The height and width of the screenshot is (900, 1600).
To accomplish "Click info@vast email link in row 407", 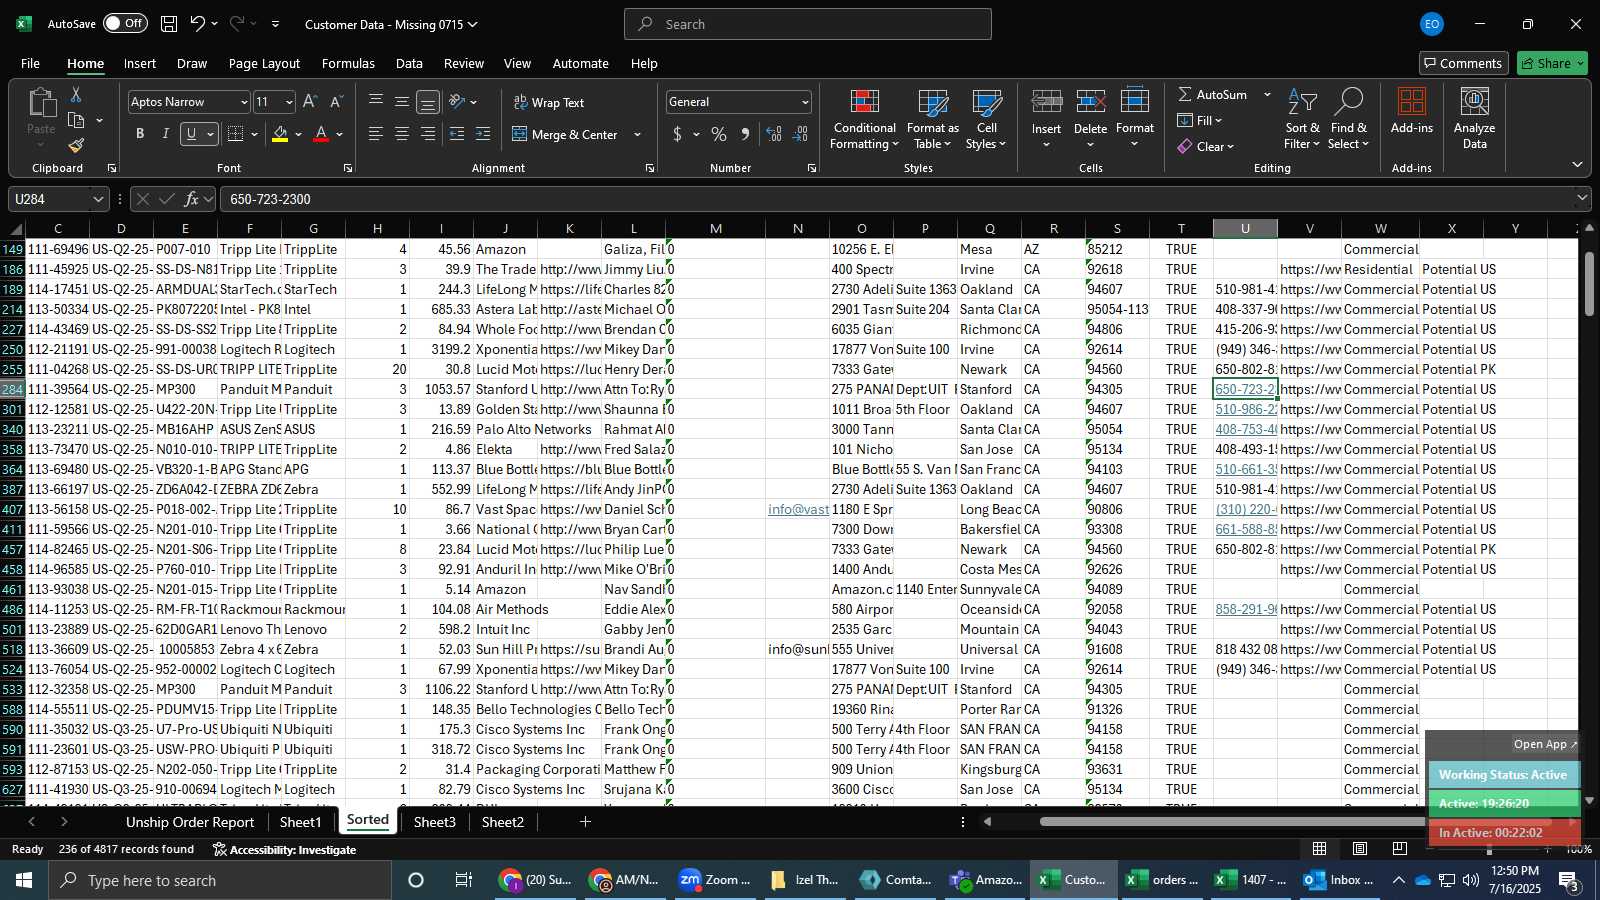I will pyautogui.click(x=798, y=509).
